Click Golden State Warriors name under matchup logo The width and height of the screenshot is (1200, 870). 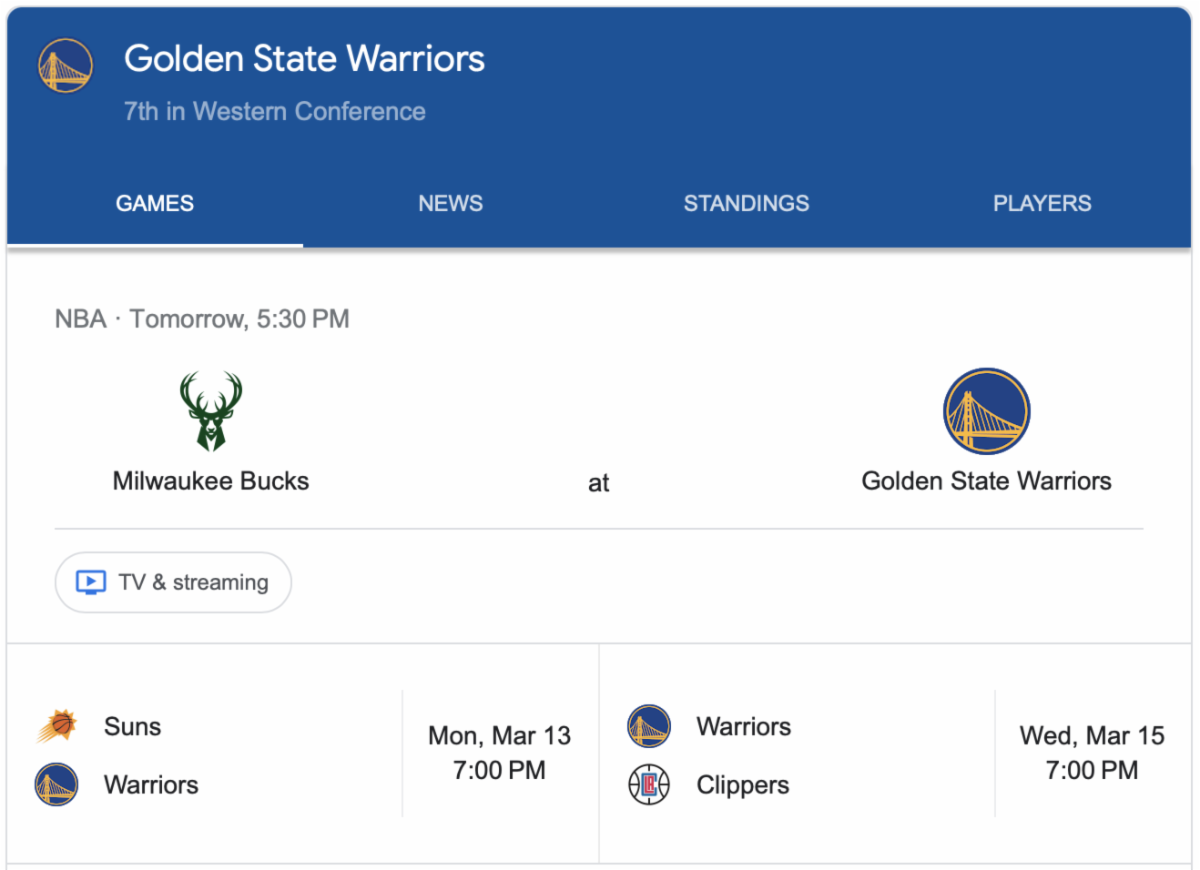tap(986, 481)
